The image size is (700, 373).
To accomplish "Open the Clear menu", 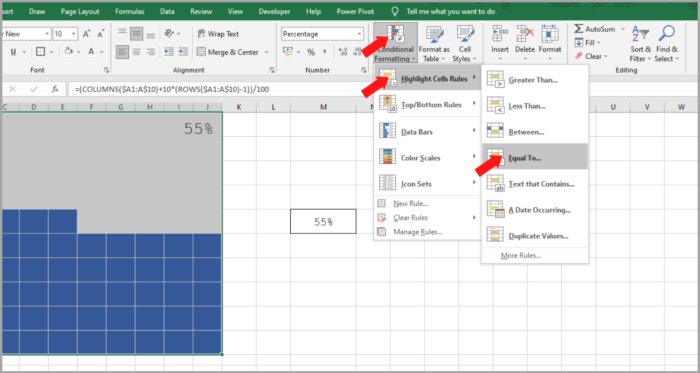I will coord(591,56).
